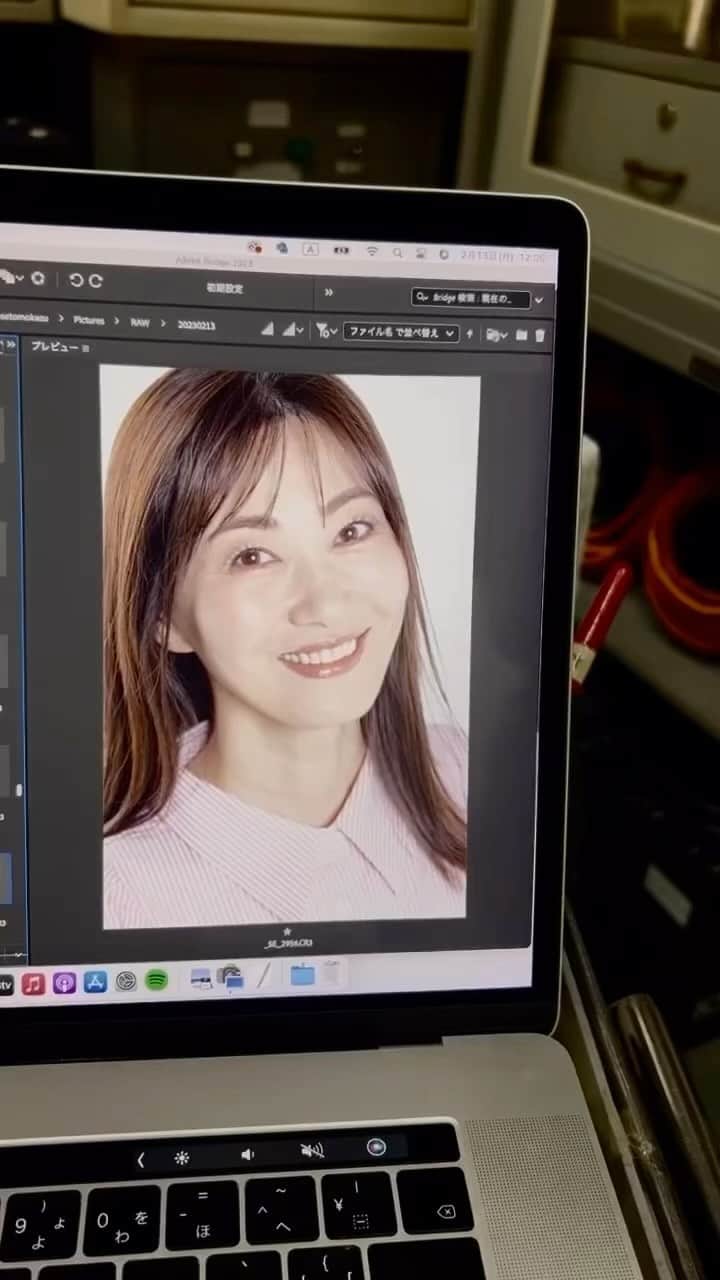Open Spotlight search in menu bar
Viewport: 720px width, 1280px height.
pos(398,252)
